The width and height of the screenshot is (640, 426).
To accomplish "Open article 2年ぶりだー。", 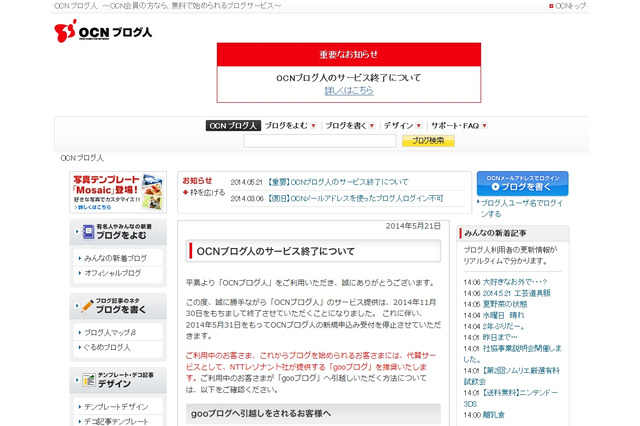I will click(504, 326).
